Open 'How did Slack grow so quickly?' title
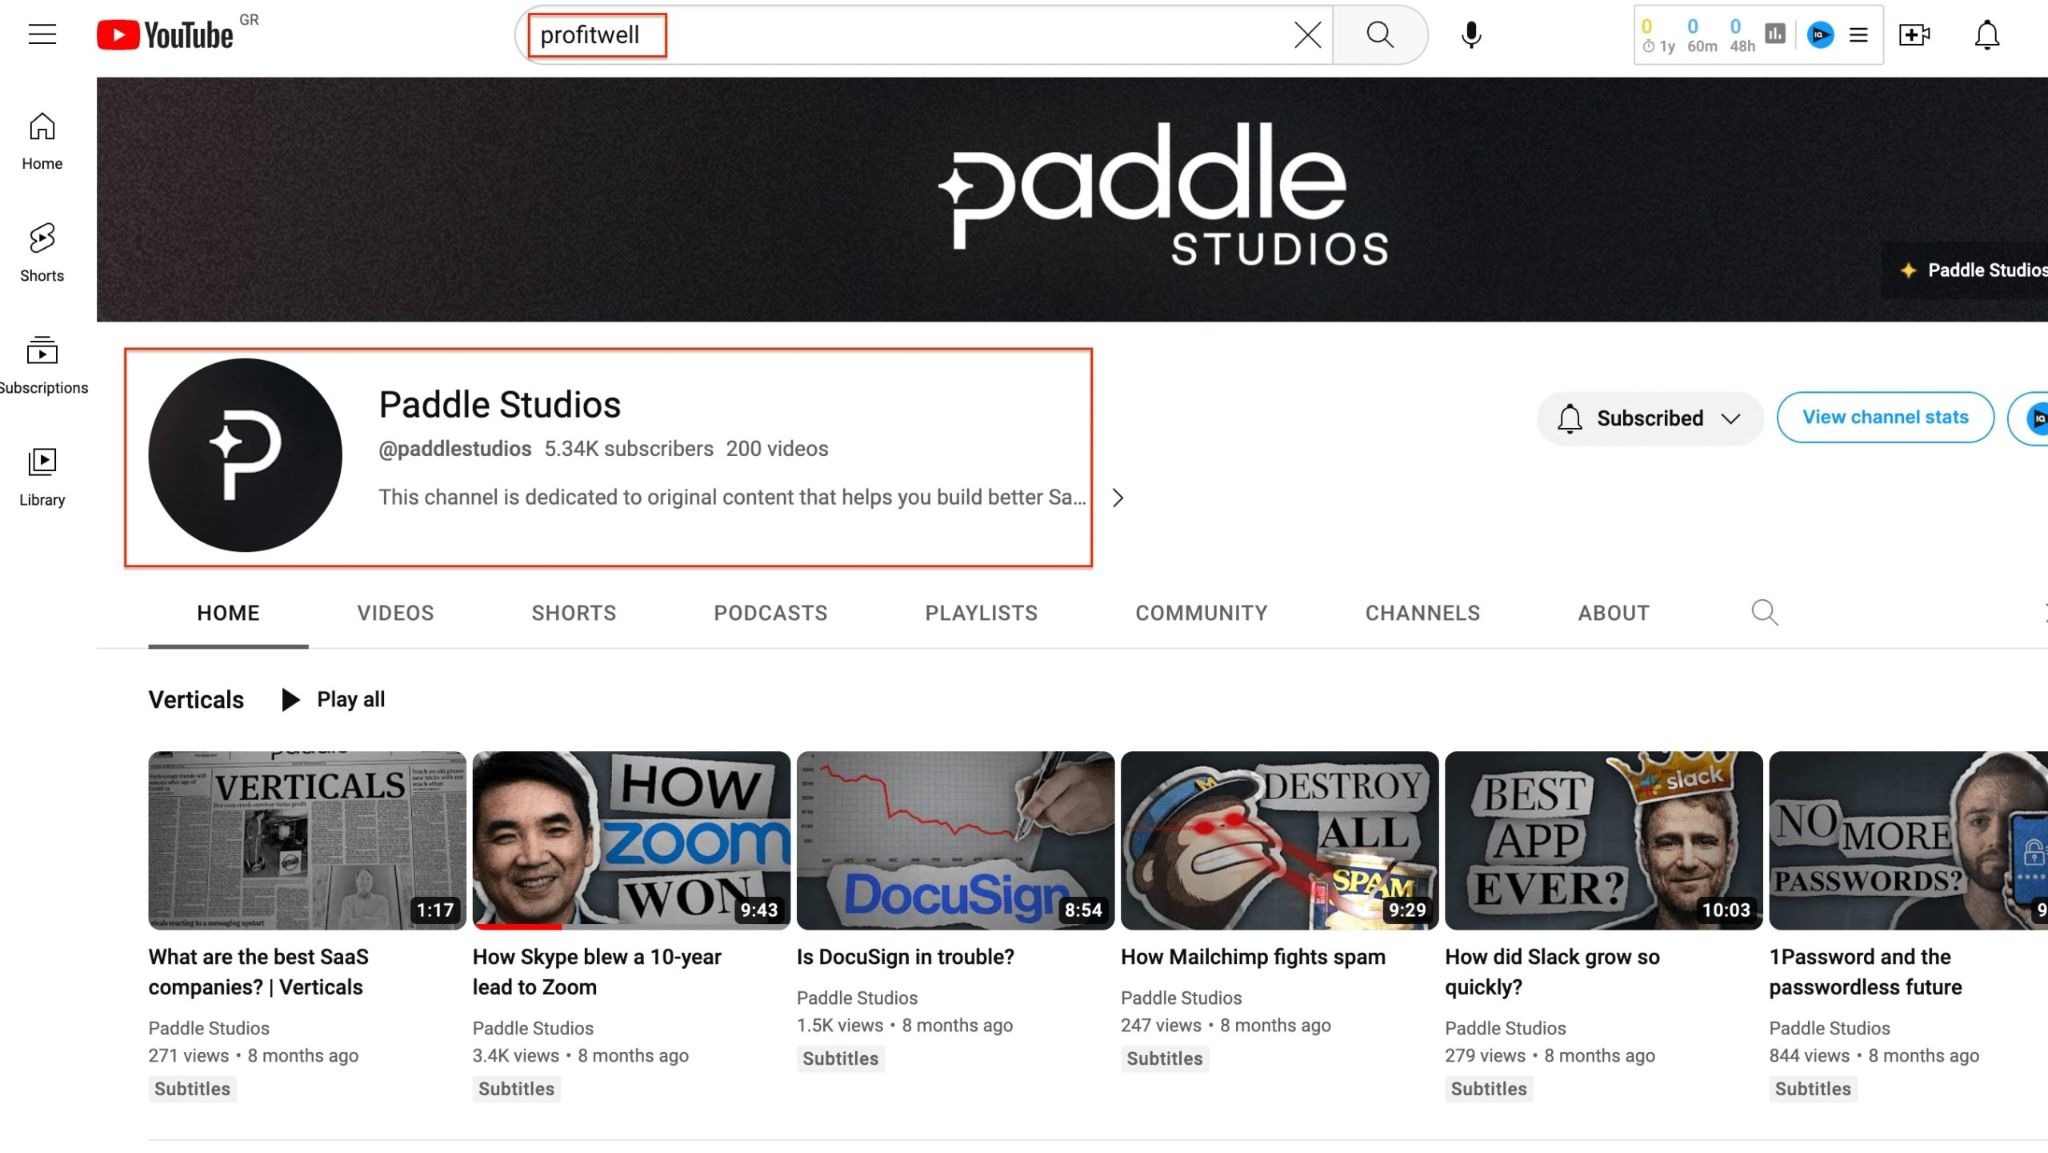 point(1552,972)
